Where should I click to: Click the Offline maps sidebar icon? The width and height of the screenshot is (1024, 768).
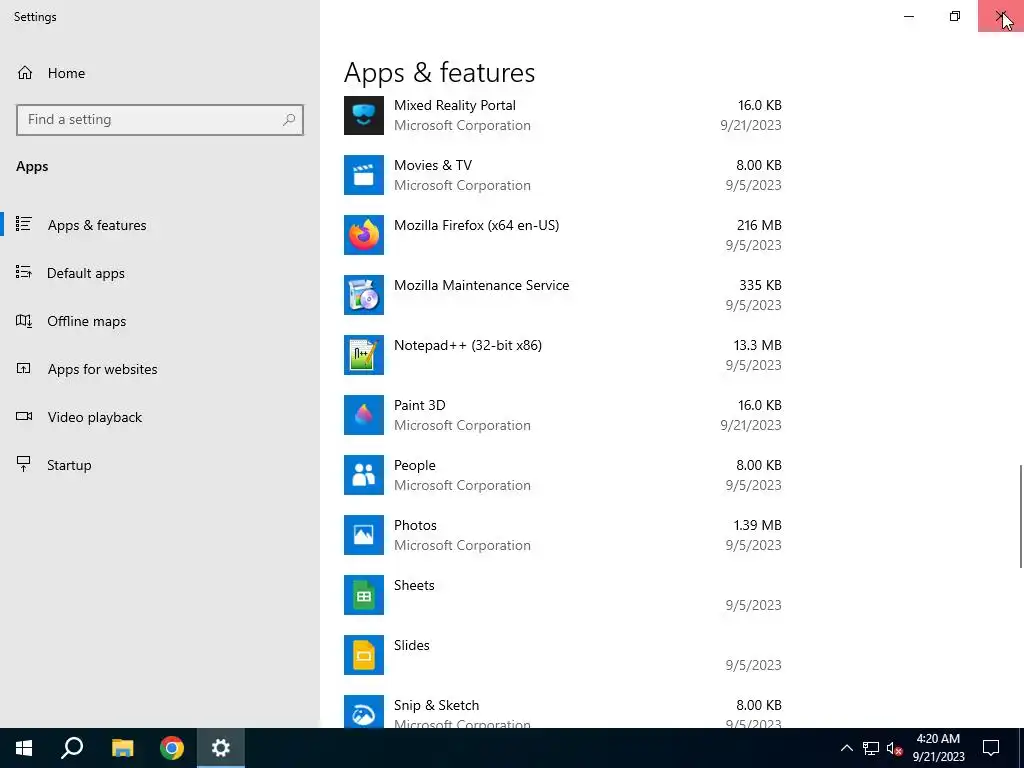24,321
